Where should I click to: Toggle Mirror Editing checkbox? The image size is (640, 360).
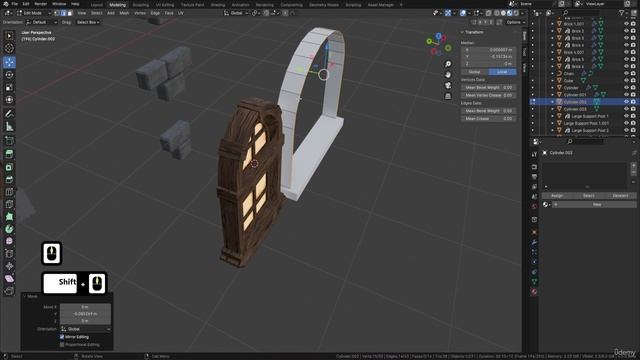pyautogui.click(x=62, y=337)
